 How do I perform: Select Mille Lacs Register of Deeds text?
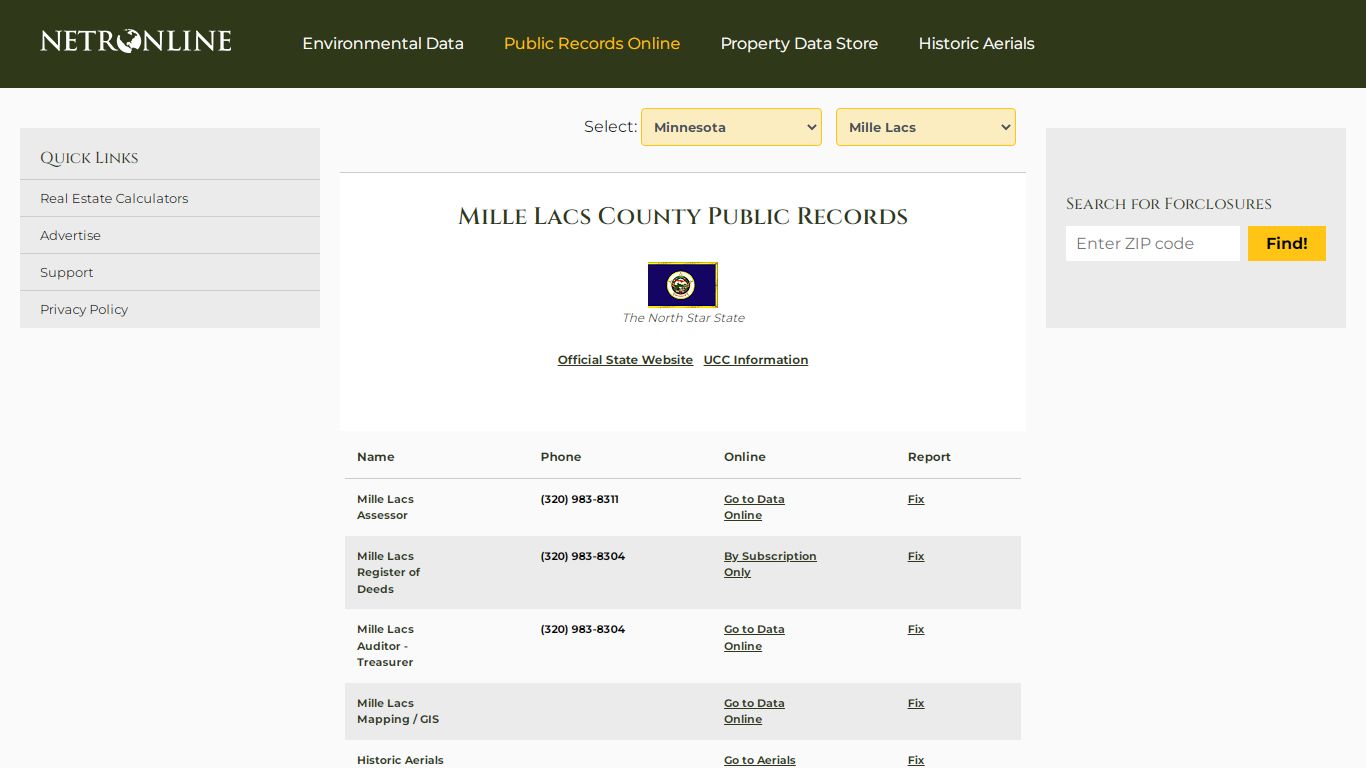[388, 572]
